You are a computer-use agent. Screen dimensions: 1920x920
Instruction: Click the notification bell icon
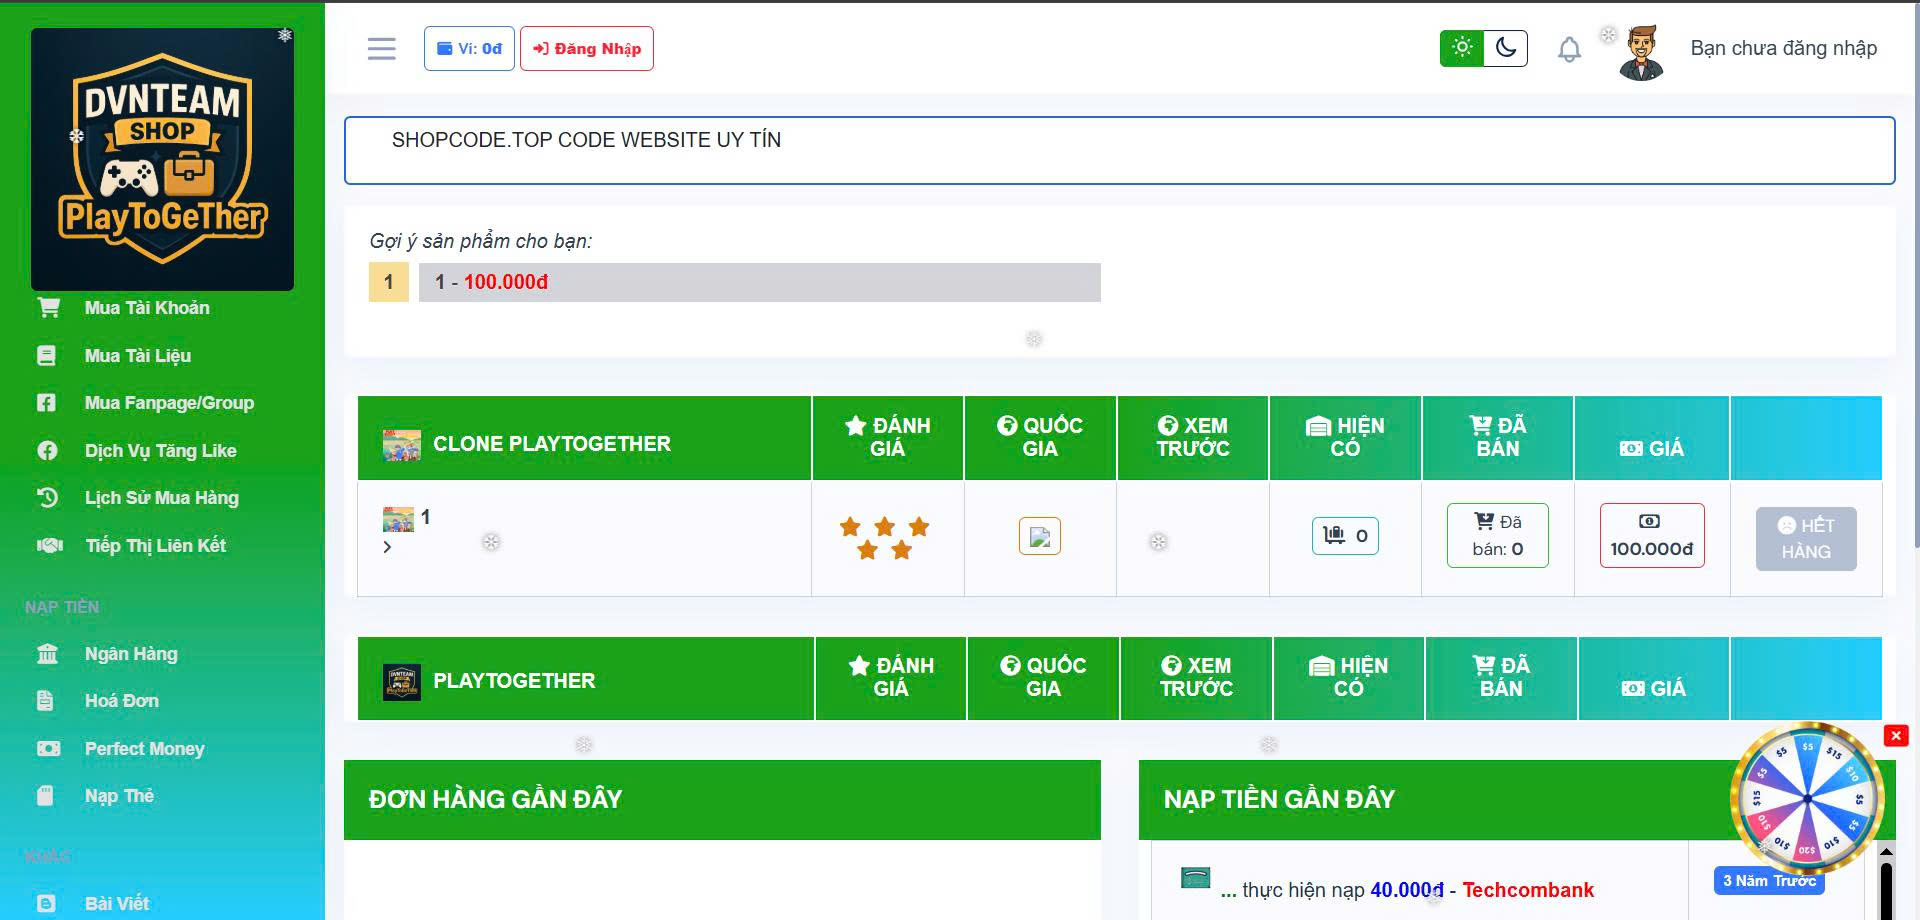point(1569,49)
